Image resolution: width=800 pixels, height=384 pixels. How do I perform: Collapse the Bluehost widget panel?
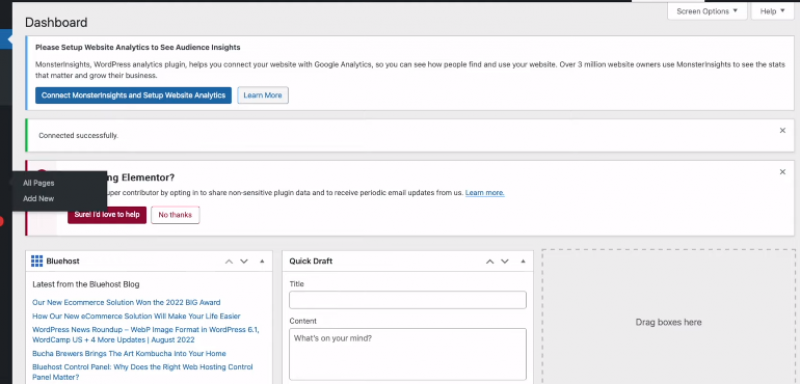click(262, 262)
